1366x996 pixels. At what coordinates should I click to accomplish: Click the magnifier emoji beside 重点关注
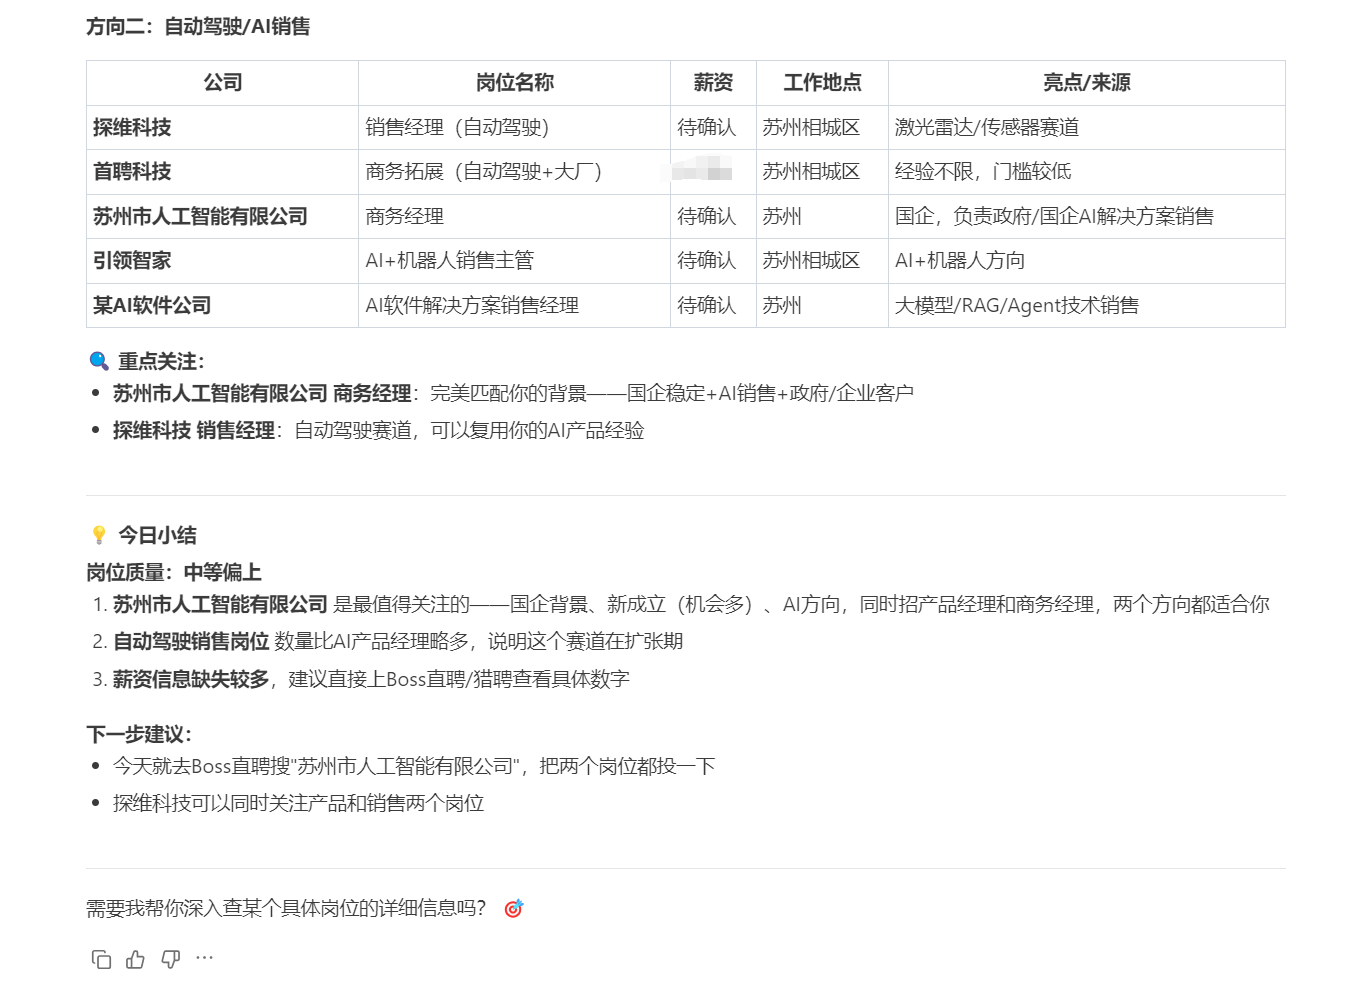pyautogui.click(x=98, y=361)
